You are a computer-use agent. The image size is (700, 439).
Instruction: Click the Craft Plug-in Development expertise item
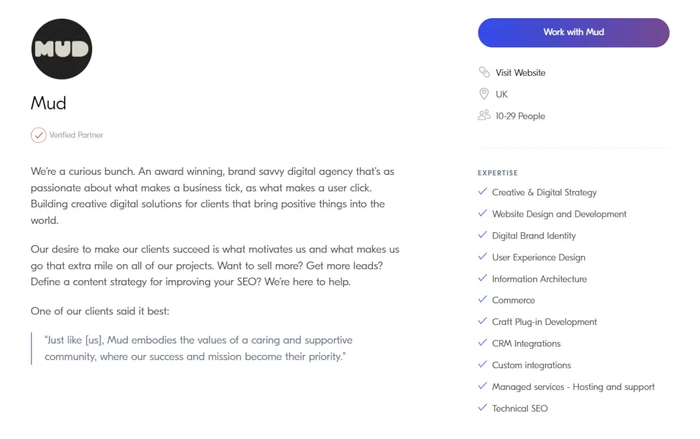[x=544, y=322]
